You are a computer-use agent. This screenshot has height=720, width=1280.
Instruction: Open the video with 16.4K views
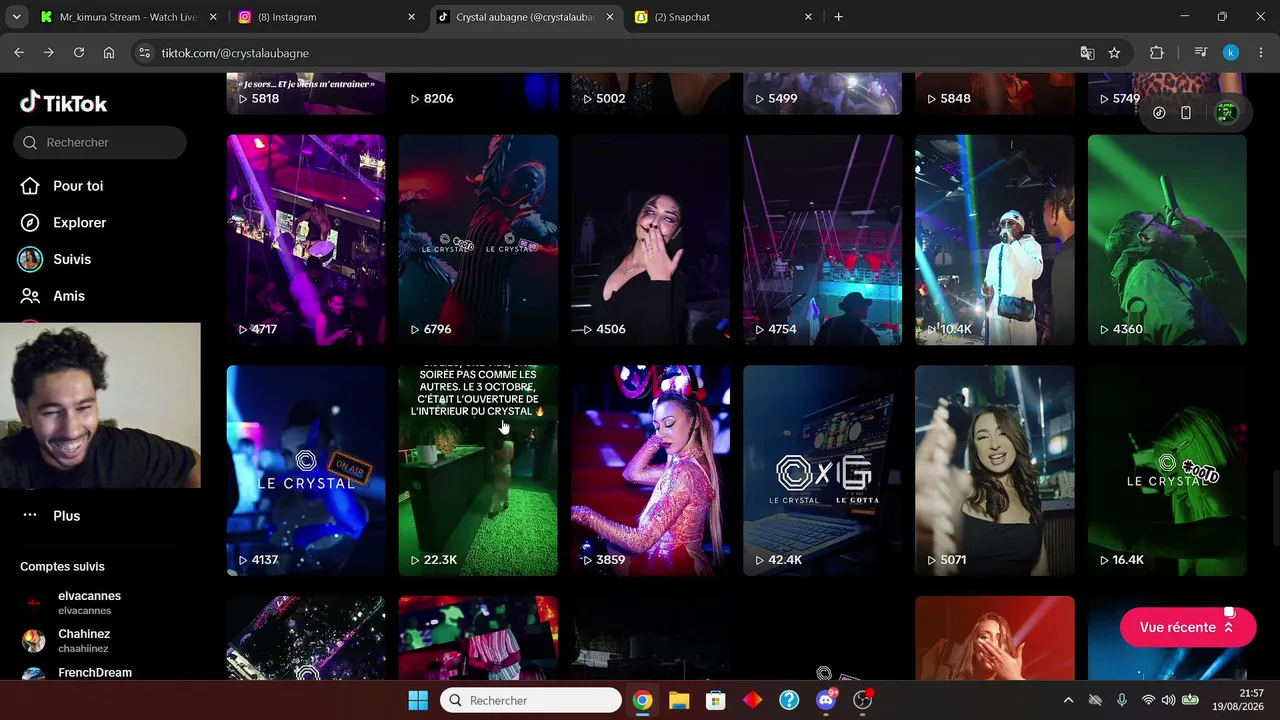[x=1167, y=471]
